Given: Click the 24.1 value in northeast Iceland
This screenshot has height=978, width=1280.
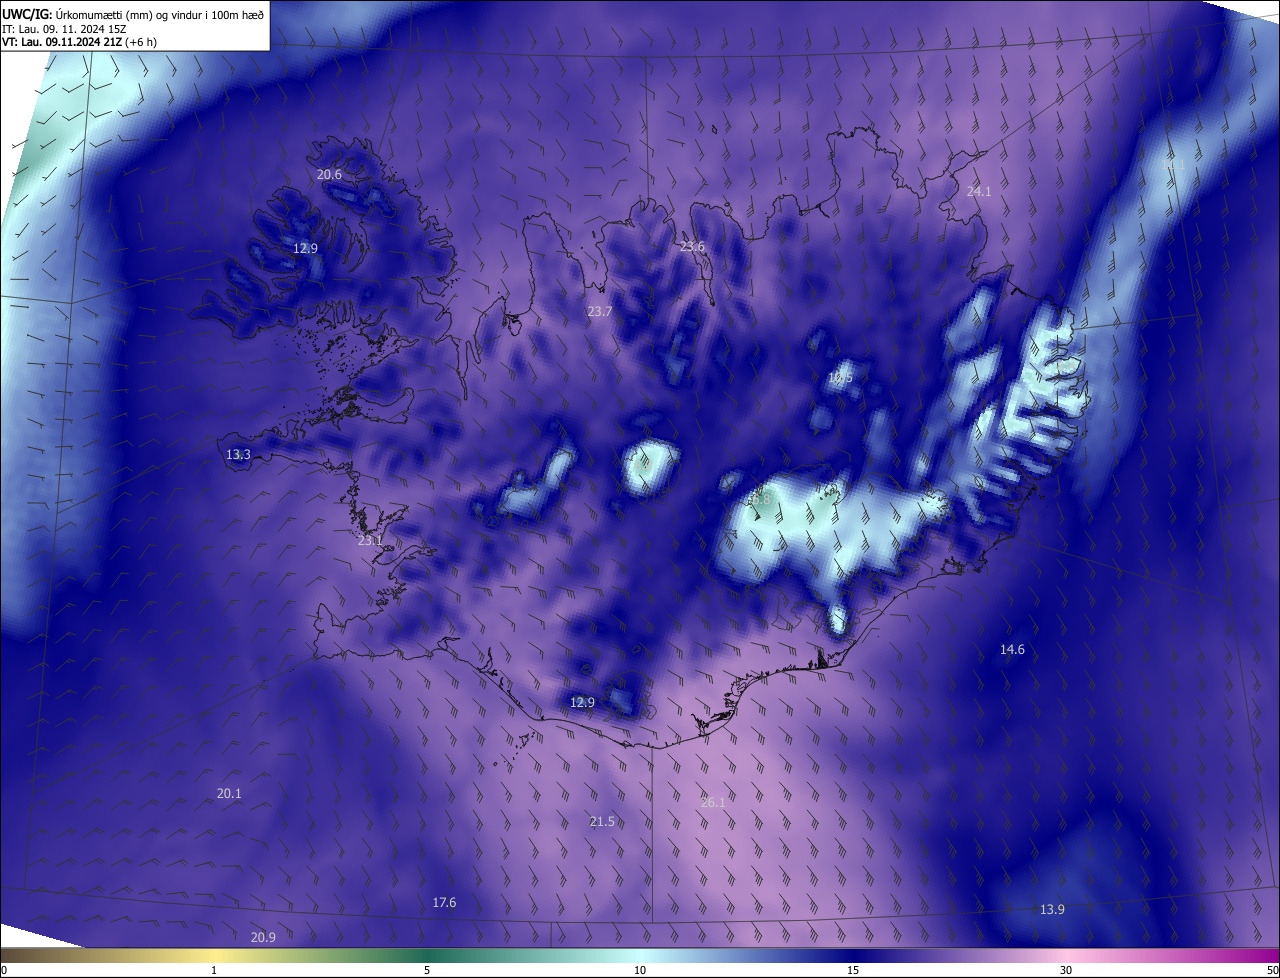Looking at the screenshot, I should [979, 191].
